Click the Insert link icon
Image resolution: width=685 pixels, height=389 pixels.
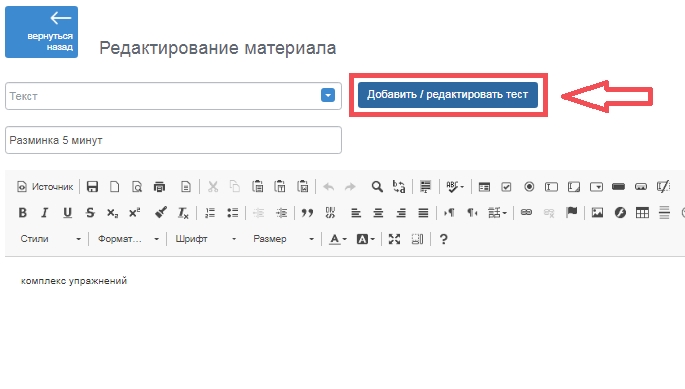click(x=526, y=213)
